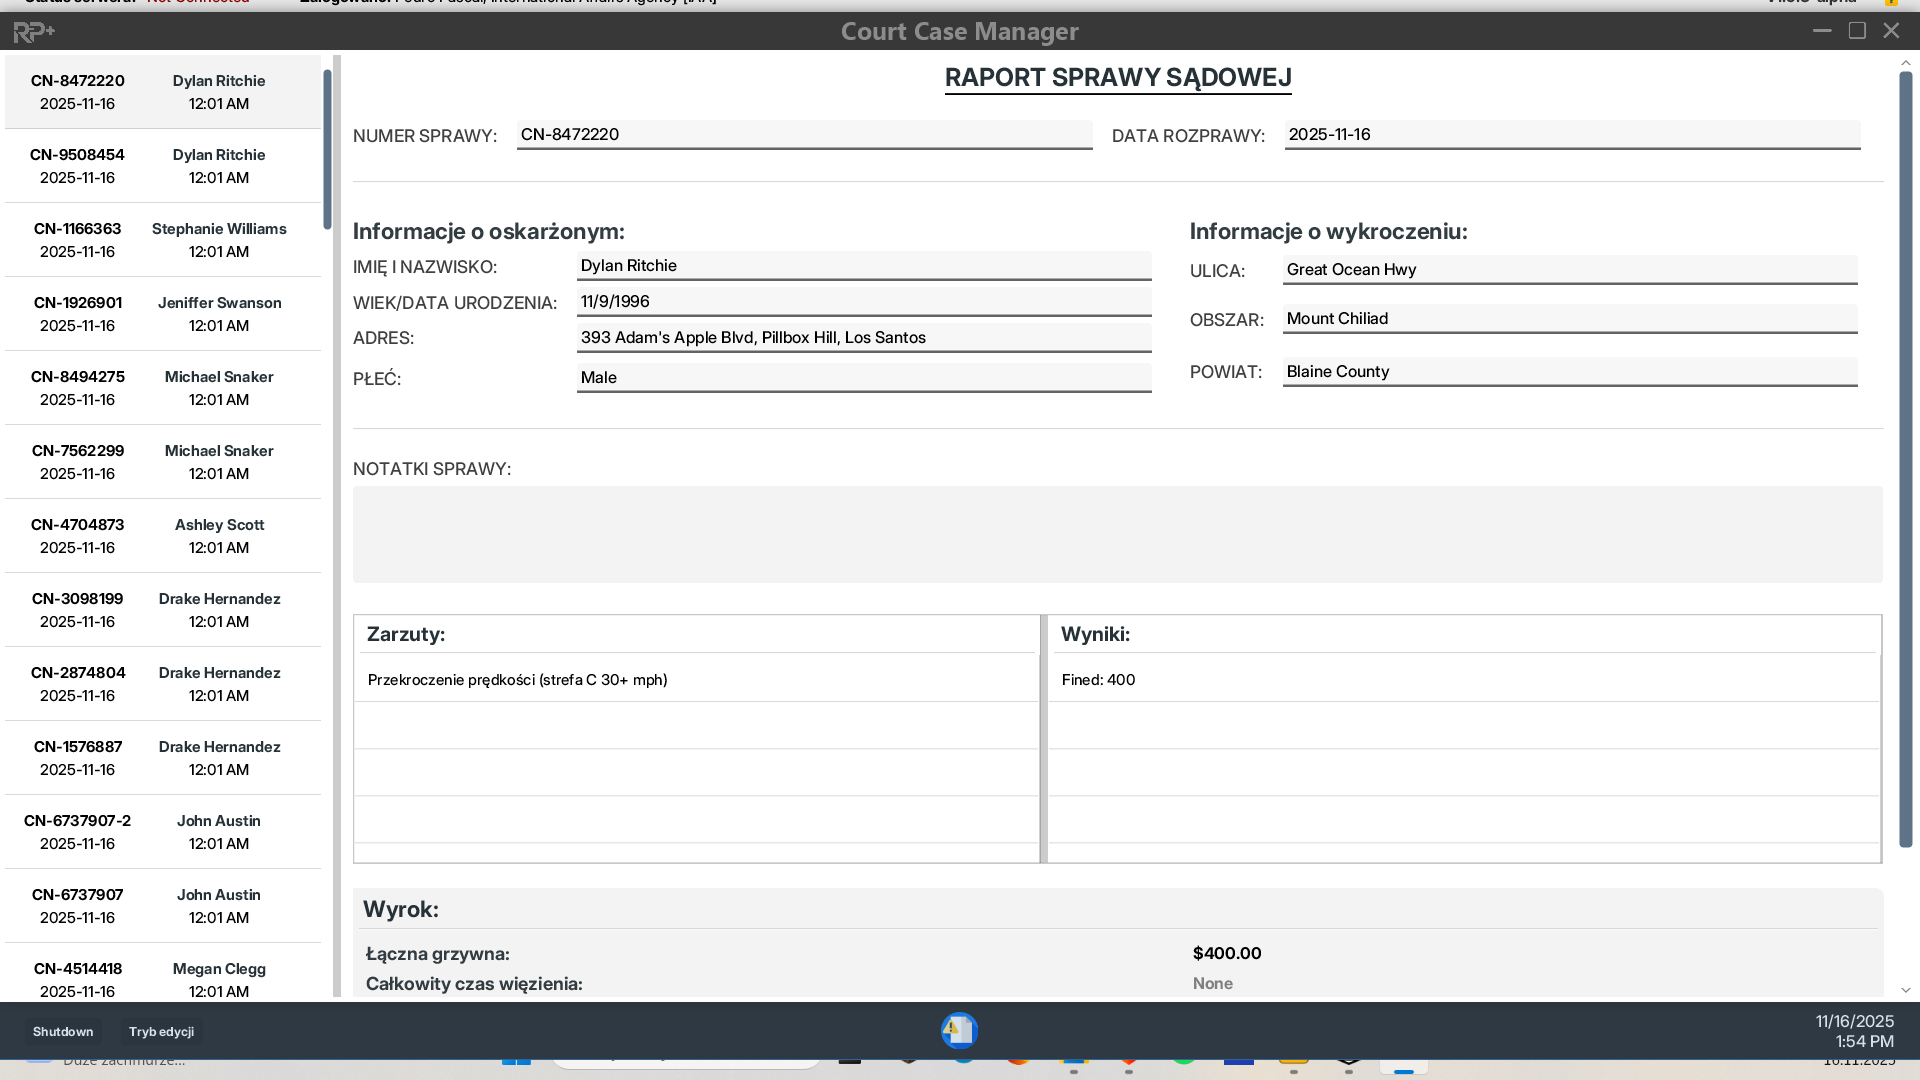Screen dimensions: 1920x1080
Task: Select Megan Clegg case CN-4514418
Action: (x=163, y=979)
